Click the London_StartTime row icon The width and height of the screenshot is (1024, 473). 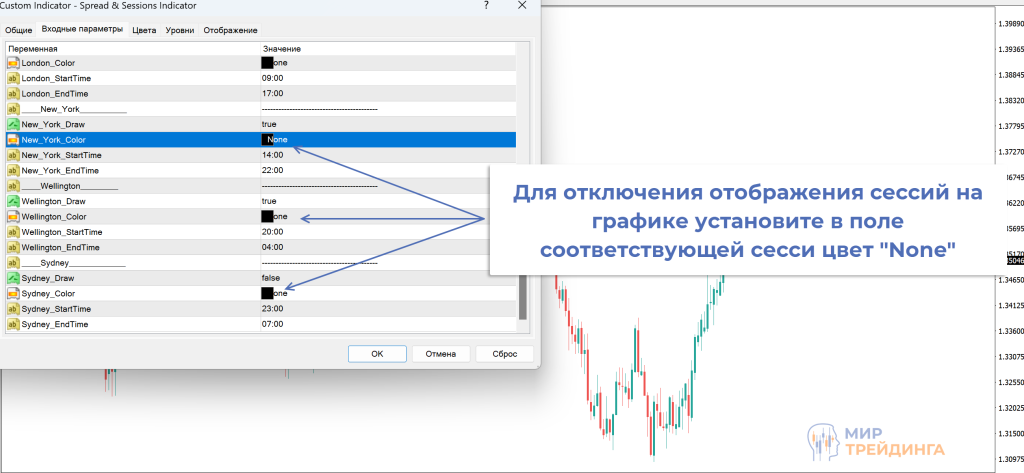coord(13,78)
